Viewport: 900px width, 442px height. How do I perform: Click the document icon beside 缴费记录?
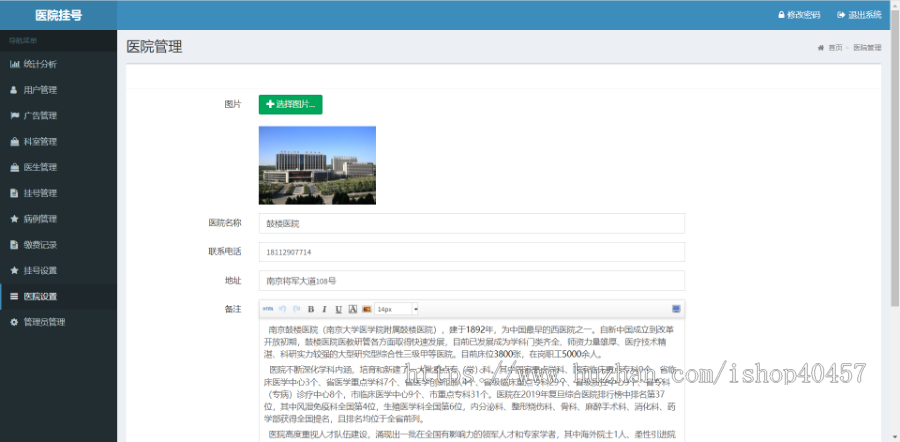(x=14, y=245)
